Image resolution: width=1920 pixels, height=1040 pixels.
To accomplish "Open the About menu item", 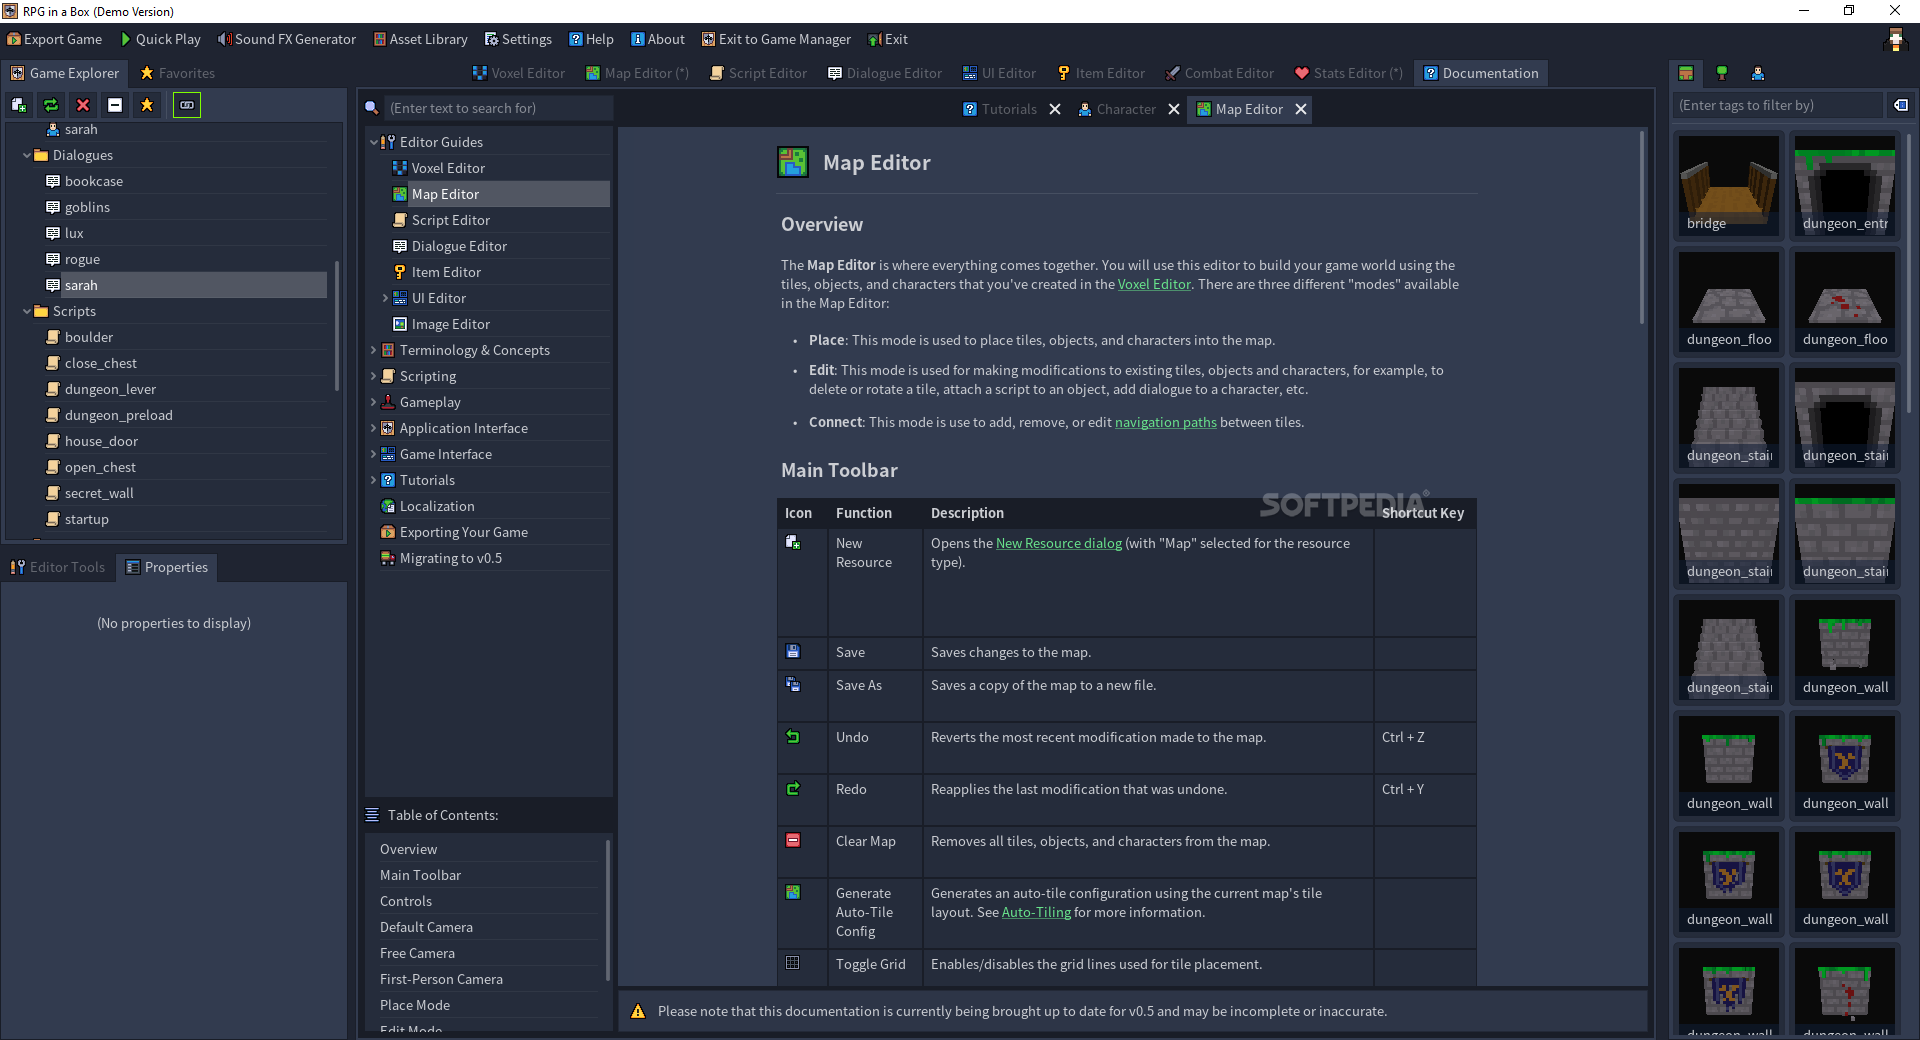I will click(x=658, y=39).
